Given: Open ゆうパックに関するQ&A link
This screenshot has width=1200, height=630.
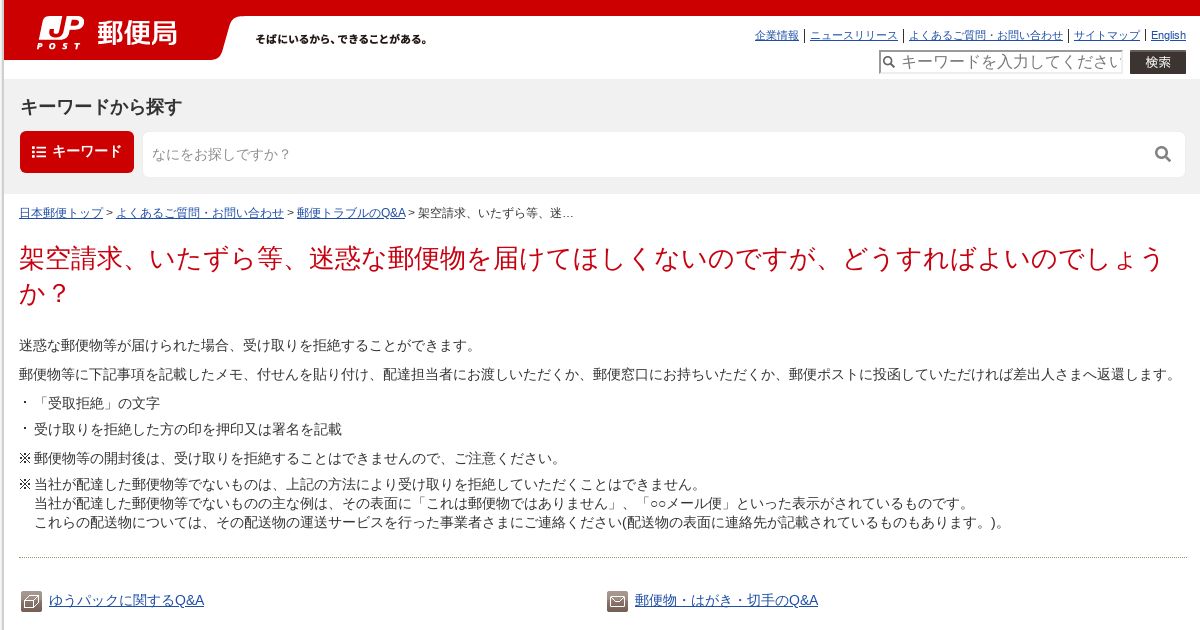Looking at the screenshot, I should tap(126, 600).
